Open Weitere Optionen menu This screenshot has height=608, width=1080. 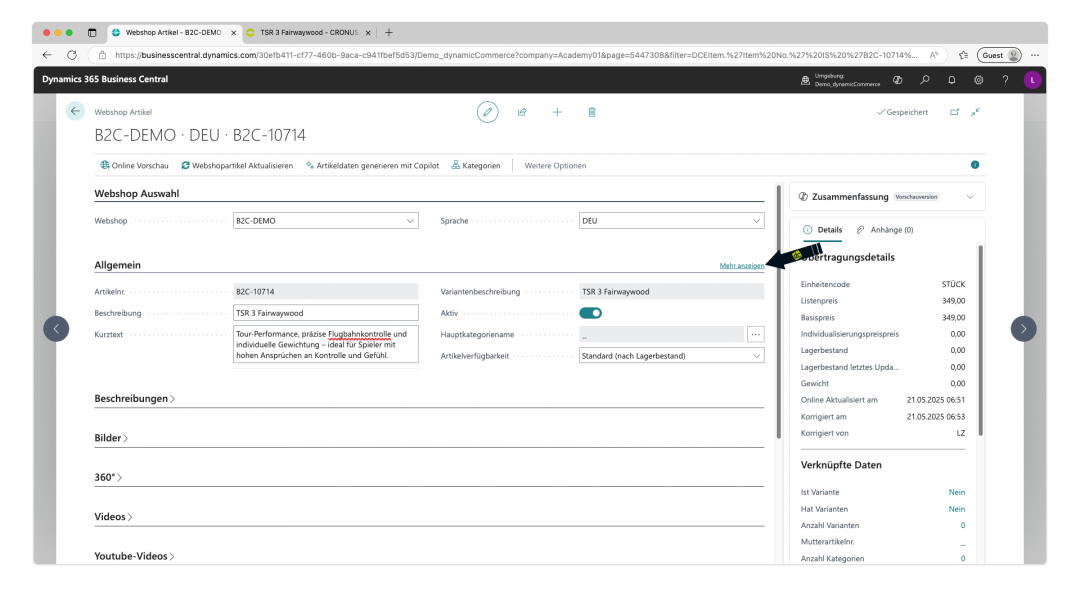pyautogui.click(x=555, y=165)
